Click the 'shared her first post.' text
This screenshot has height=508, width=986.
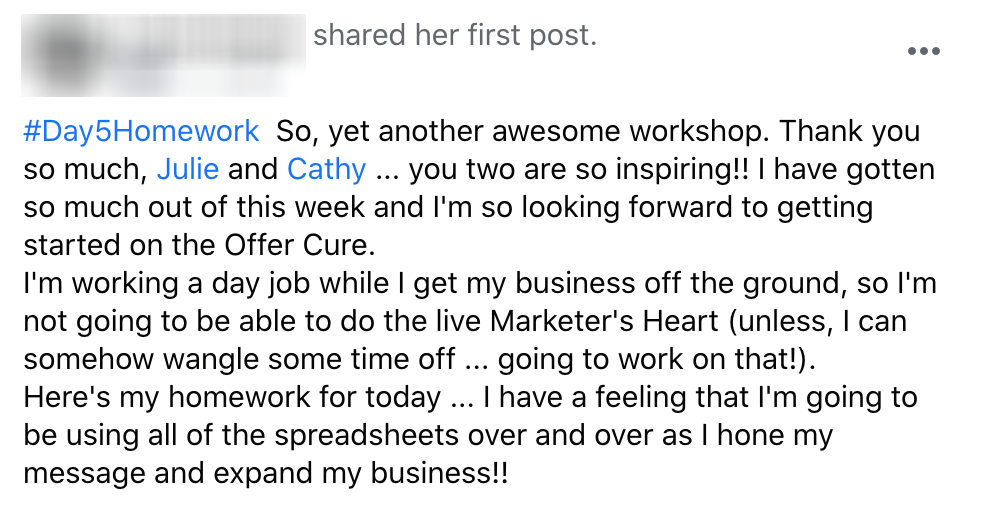455,35
